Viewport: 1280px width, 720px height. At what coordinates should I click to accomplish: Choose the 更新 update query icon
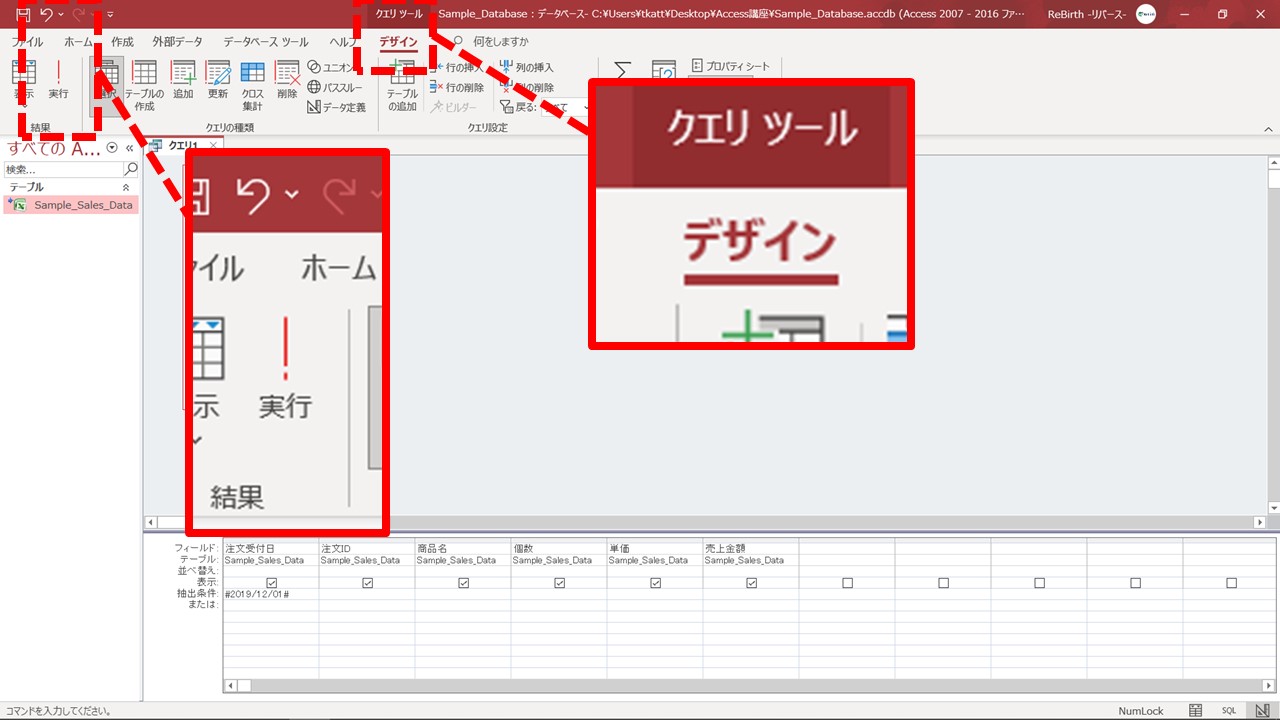coord(218,79)
